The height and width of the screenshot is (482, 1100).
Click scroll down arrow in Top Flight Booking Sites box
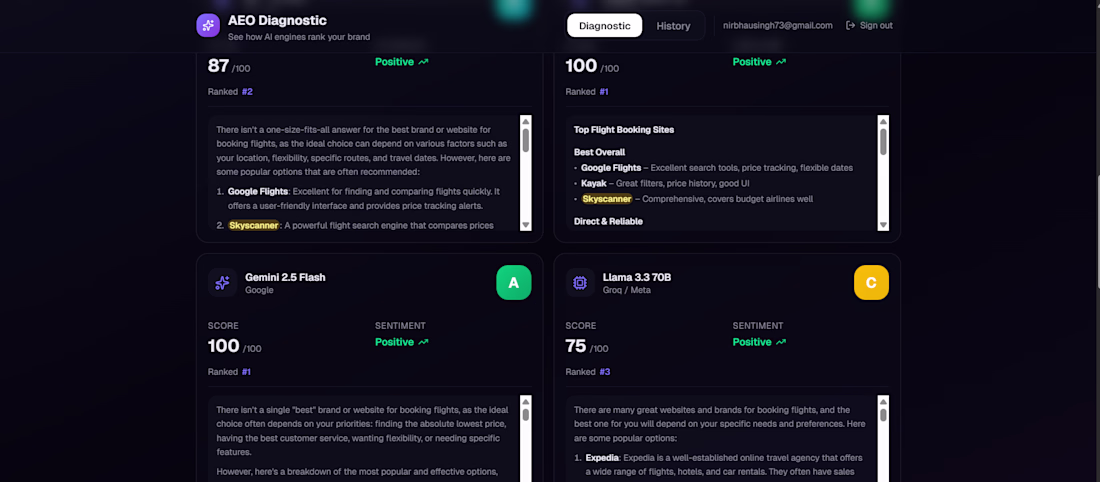tap(883, 225)
